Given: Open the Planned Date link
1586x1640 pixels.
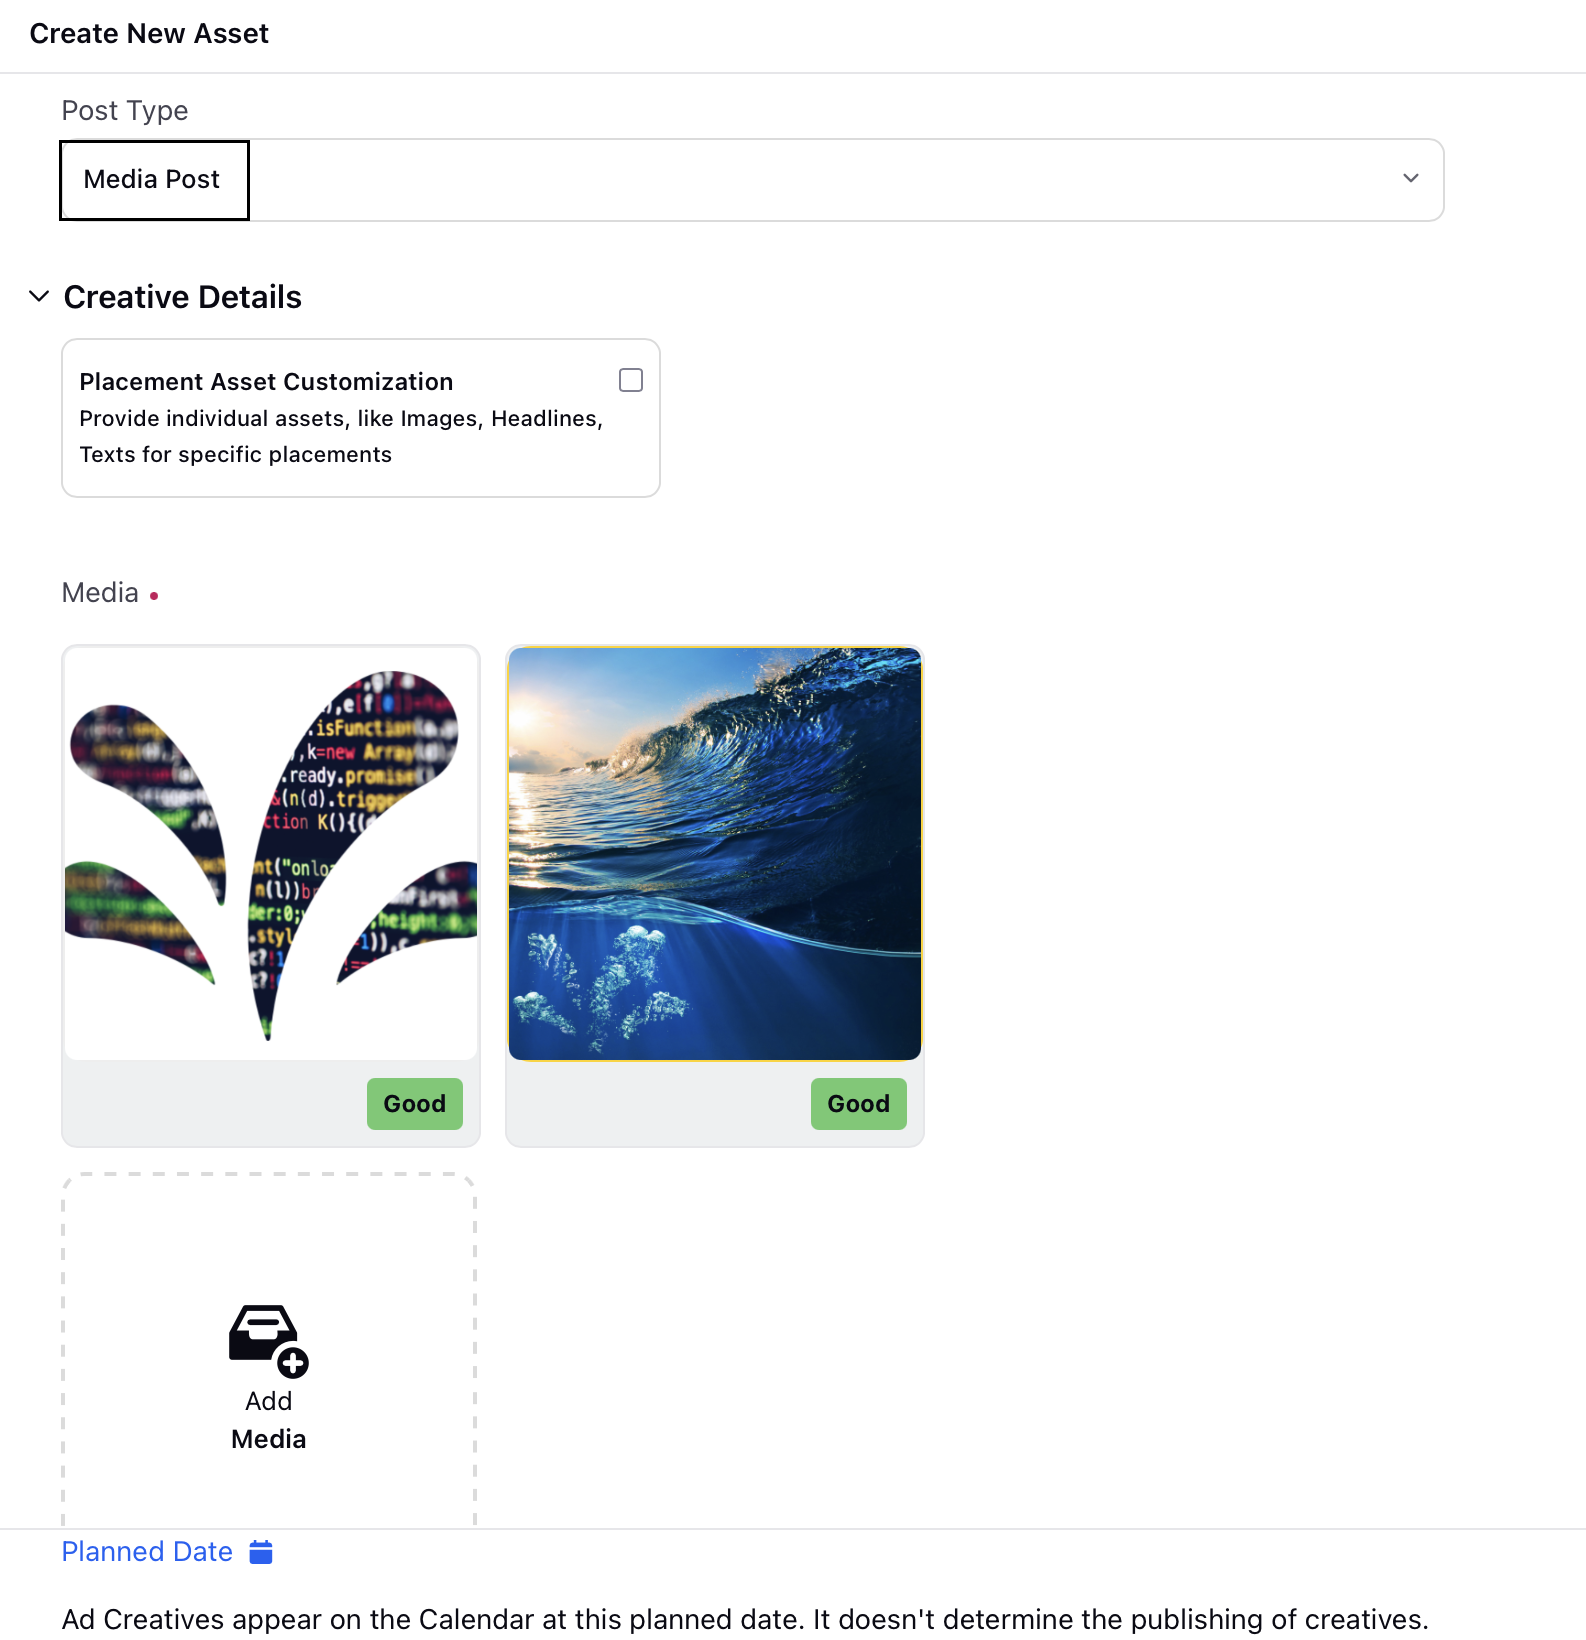Looking at the screenshot, I should (147, 1552).
